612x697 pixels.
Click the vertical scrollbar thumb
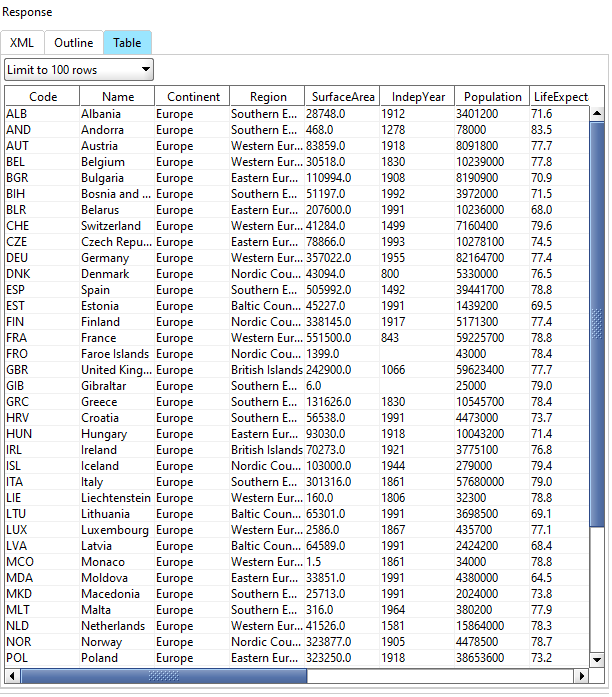point(597,324)
